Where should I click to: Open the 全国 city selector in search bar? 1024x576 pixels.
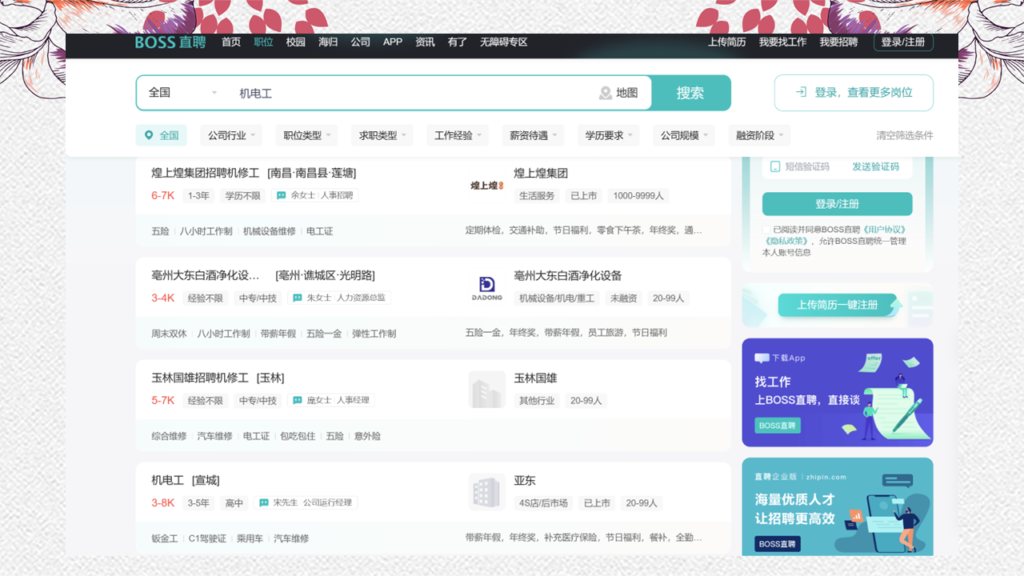point(182,93)
